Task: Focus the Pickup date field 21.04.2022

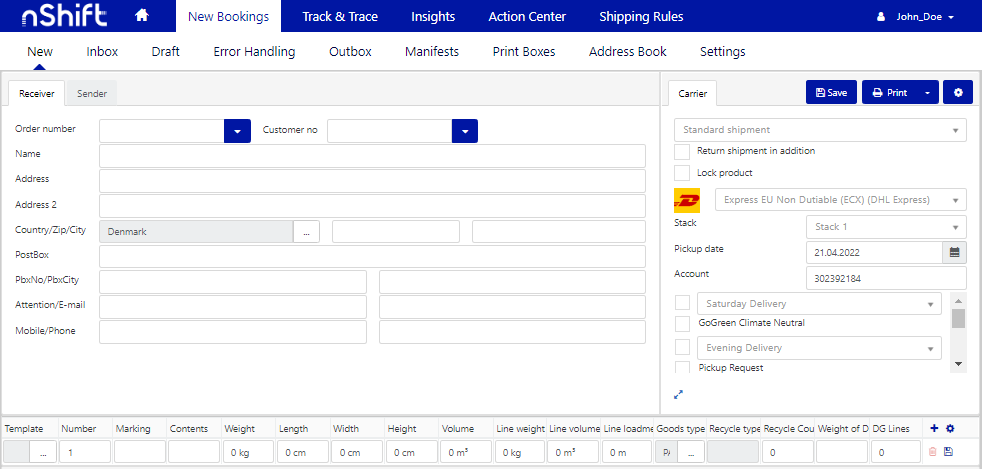Action: (x=874, y=253)
